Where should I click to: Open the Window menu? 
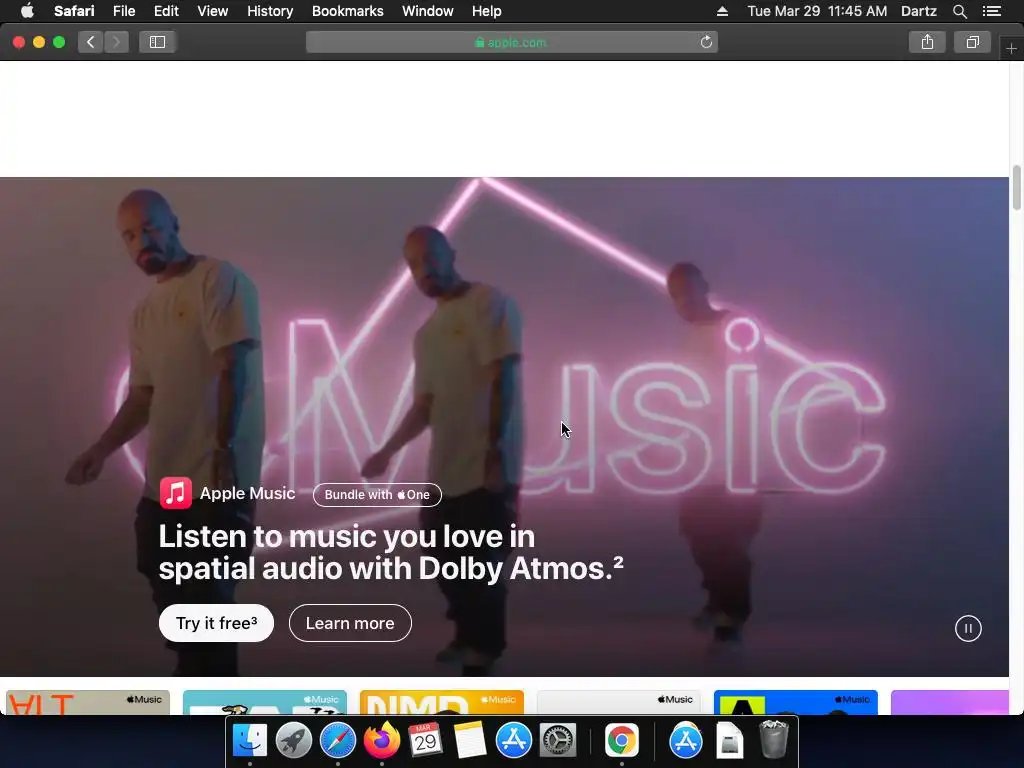click(x=428, y=11)
